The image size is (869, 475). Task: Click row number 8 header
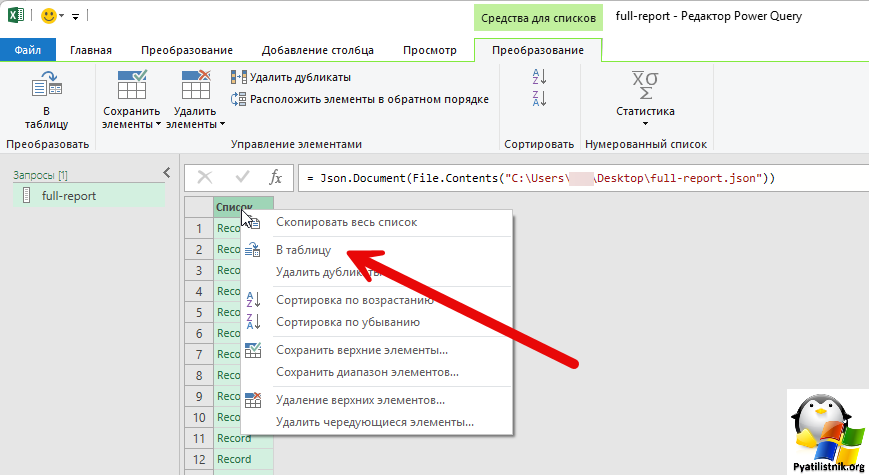coord(199,376)
